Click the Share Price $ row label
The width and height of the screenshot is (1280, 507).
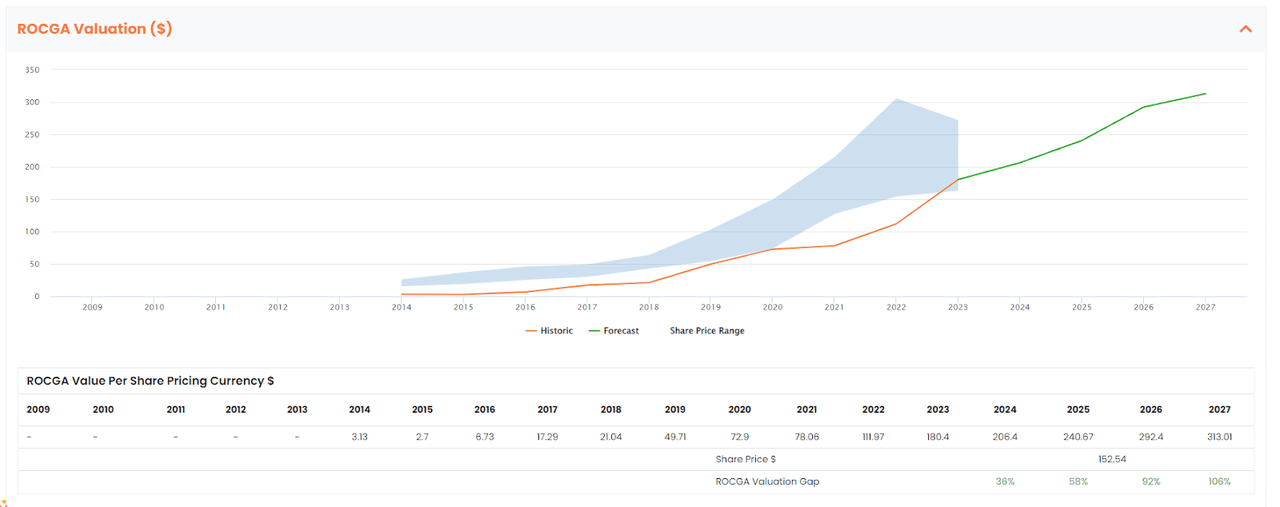pyautogui.click(x=746, y=459)
